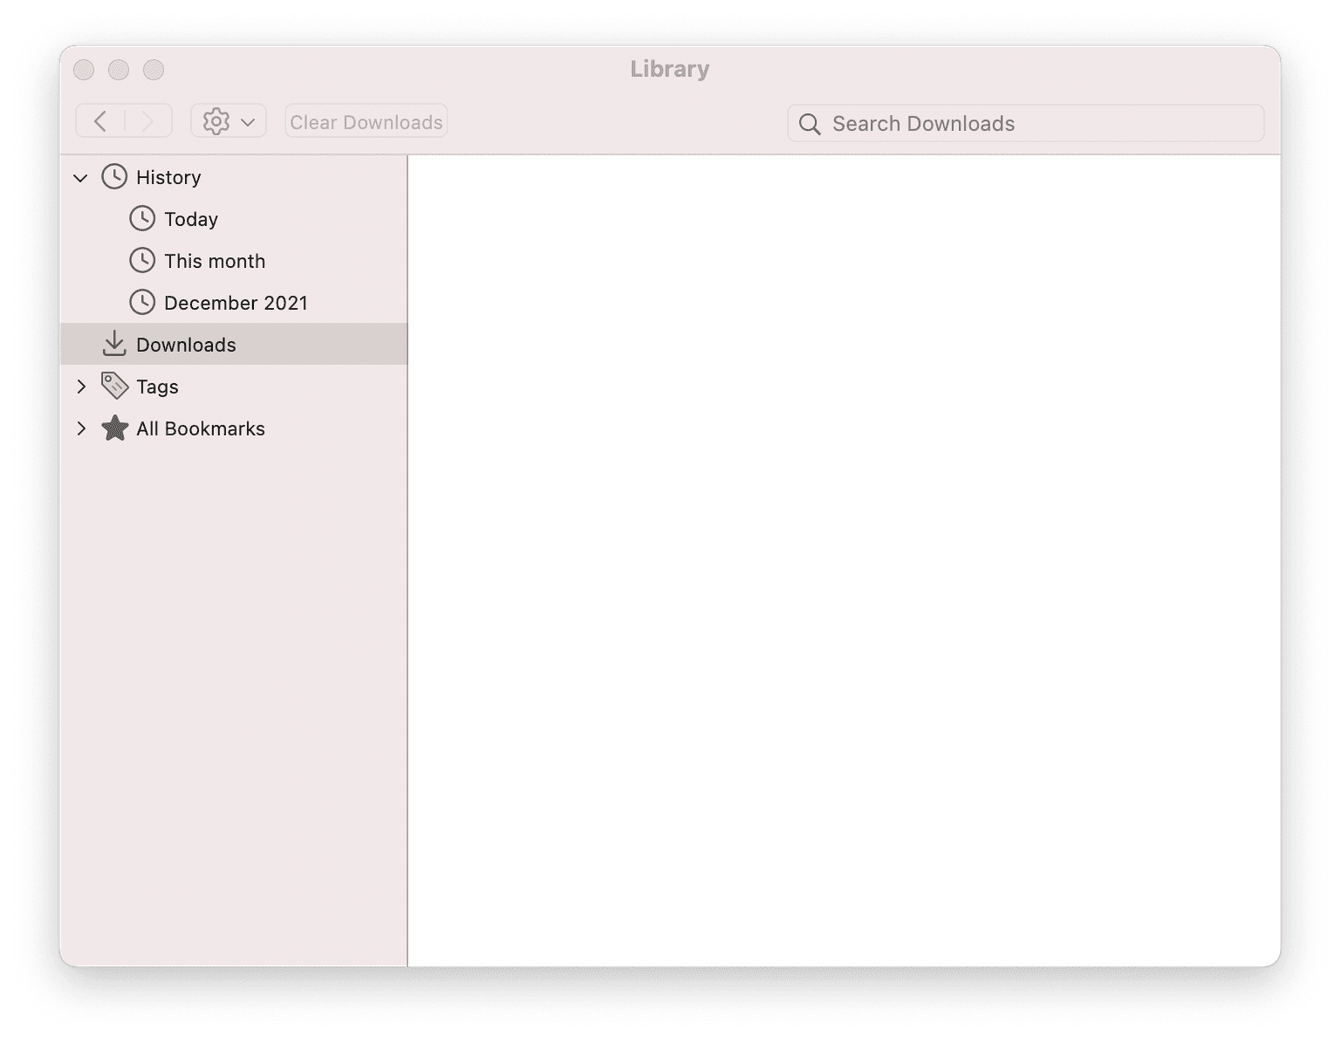Collapse the History section

tap(81, 177)
